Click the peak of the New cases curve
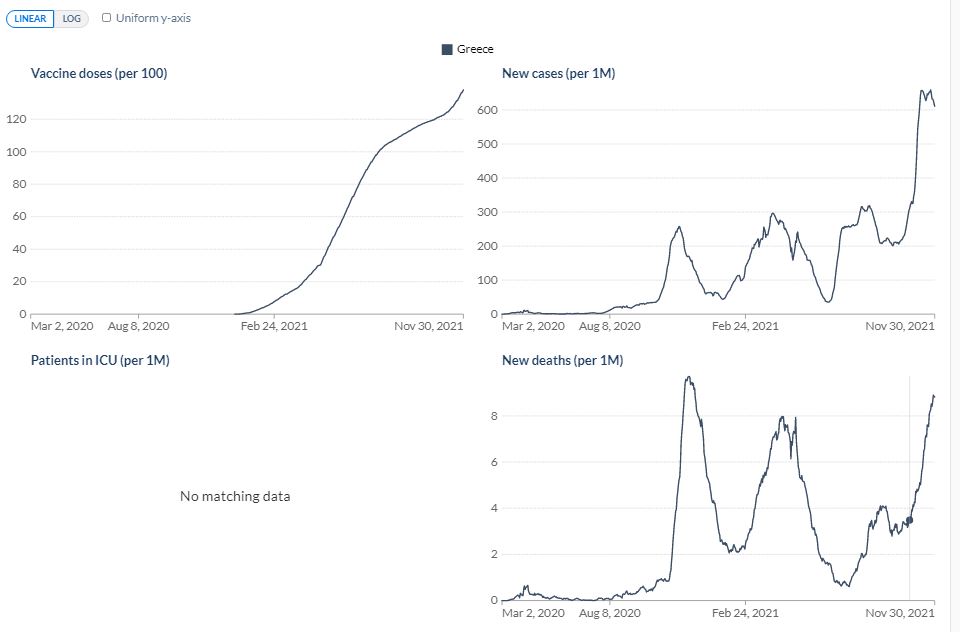Image resolution: width=960 pixels, height=632 pixels. 923,91
